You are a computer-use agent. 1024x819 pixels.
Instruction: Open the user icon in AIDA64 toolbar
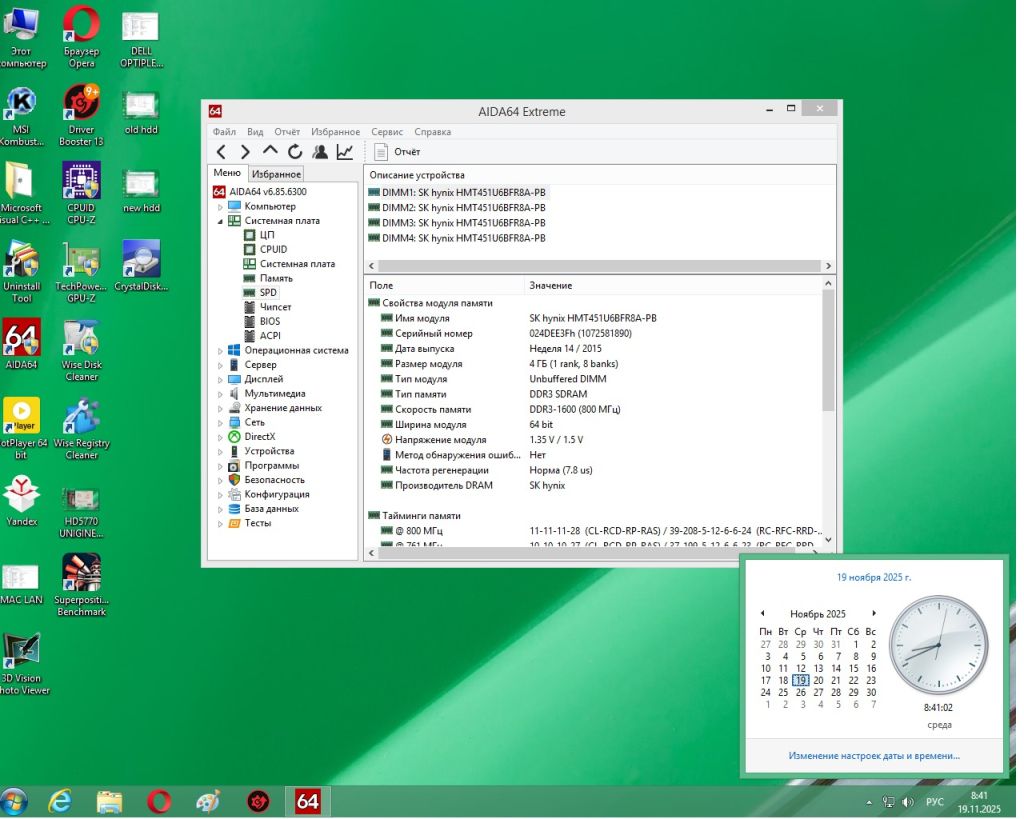pos(320,152)
